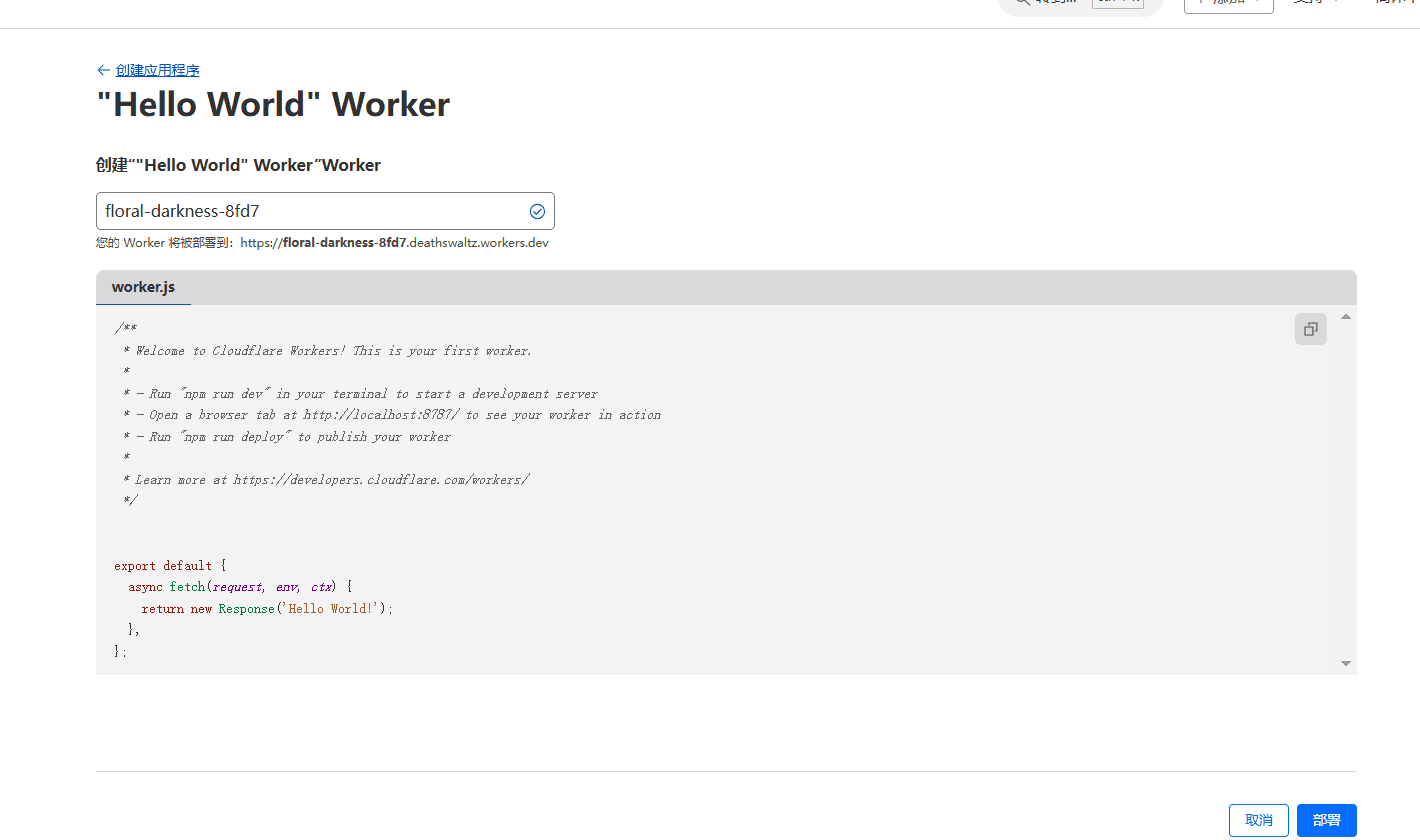Image resolution: width=1420 pixels, height=840 pixels.
Task: Click the "Hello World" Worker page heading
Action: coord(273,105)
